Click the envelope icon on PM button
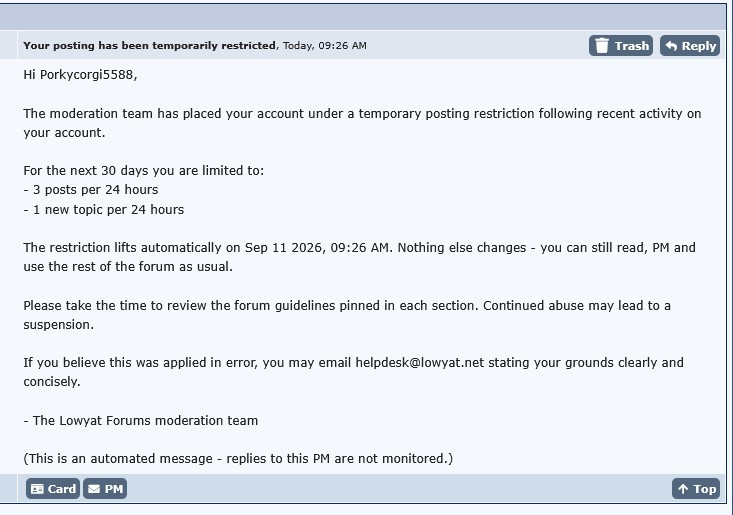 tap(94, 489)
